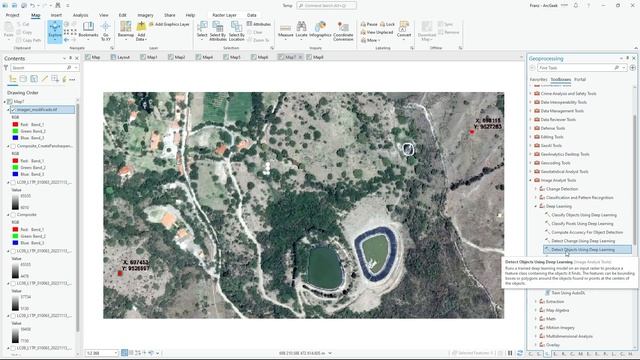The height and width of the screenshot is (360, 640).
Task: Open the Insert ribbon tab
Action: pyautogui.click(x=56, y=15)
